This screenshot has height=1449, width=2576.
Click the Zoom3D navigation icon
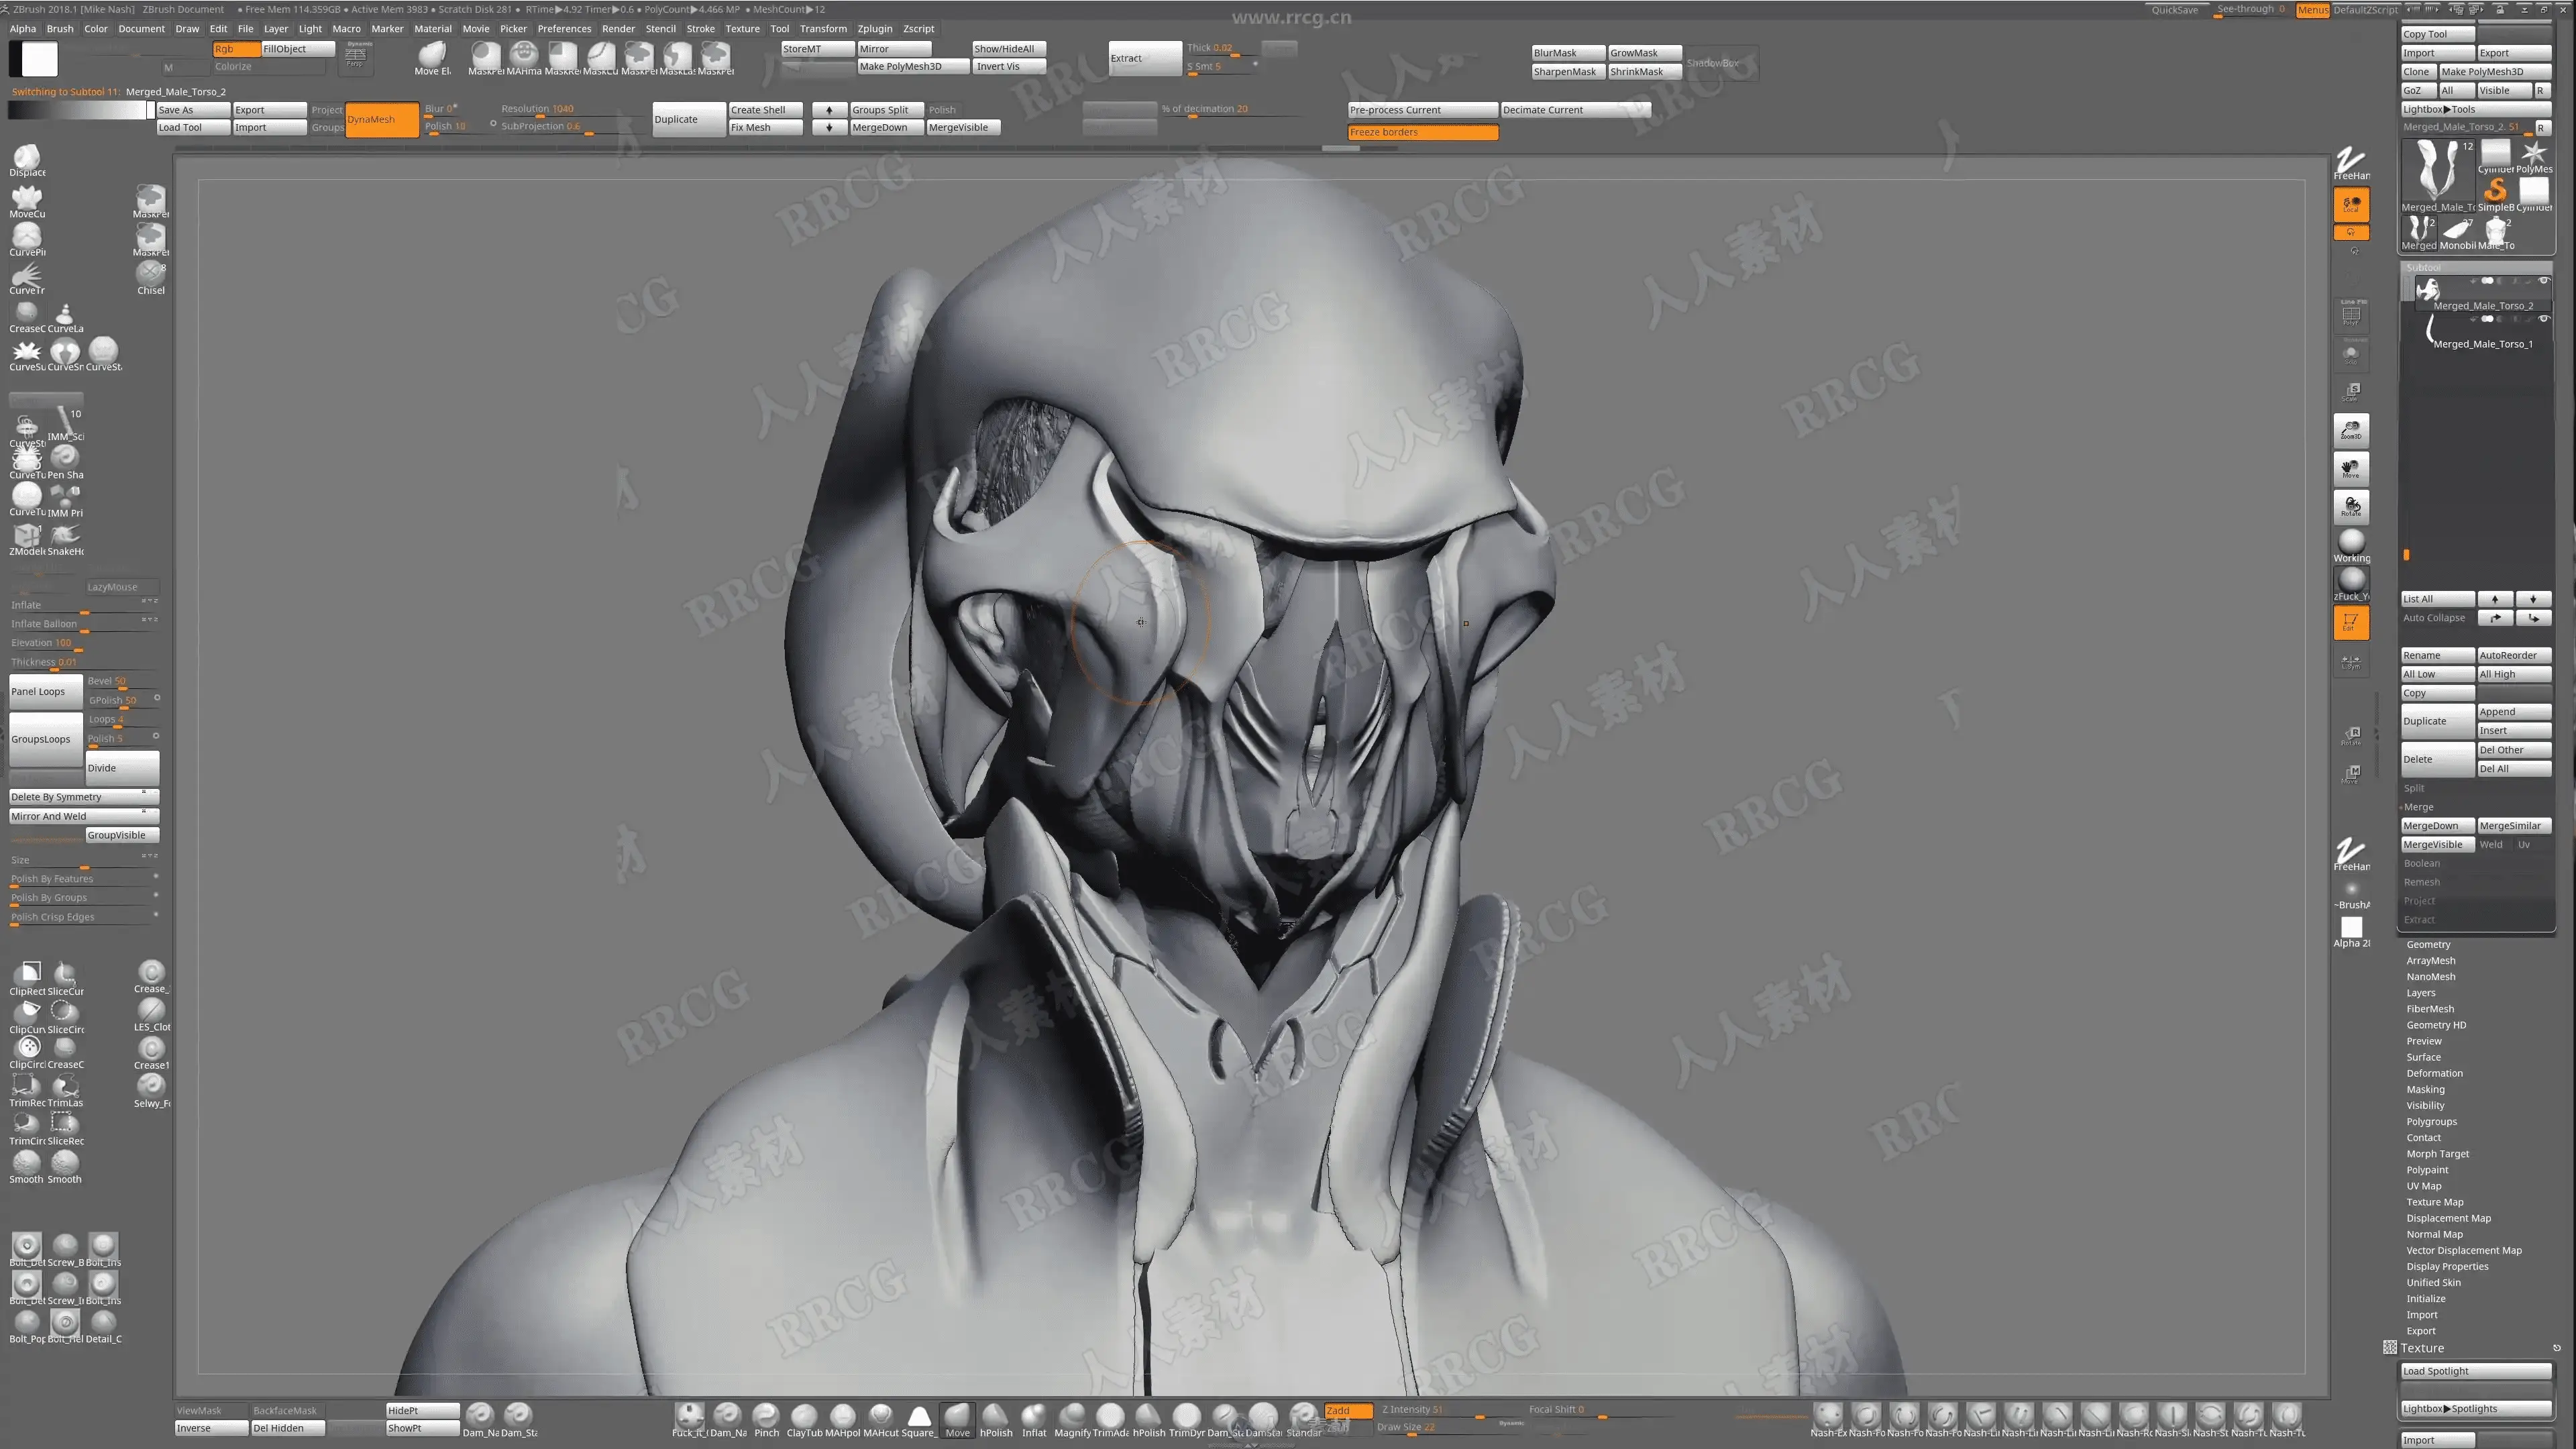click(x=2351, y=430)
